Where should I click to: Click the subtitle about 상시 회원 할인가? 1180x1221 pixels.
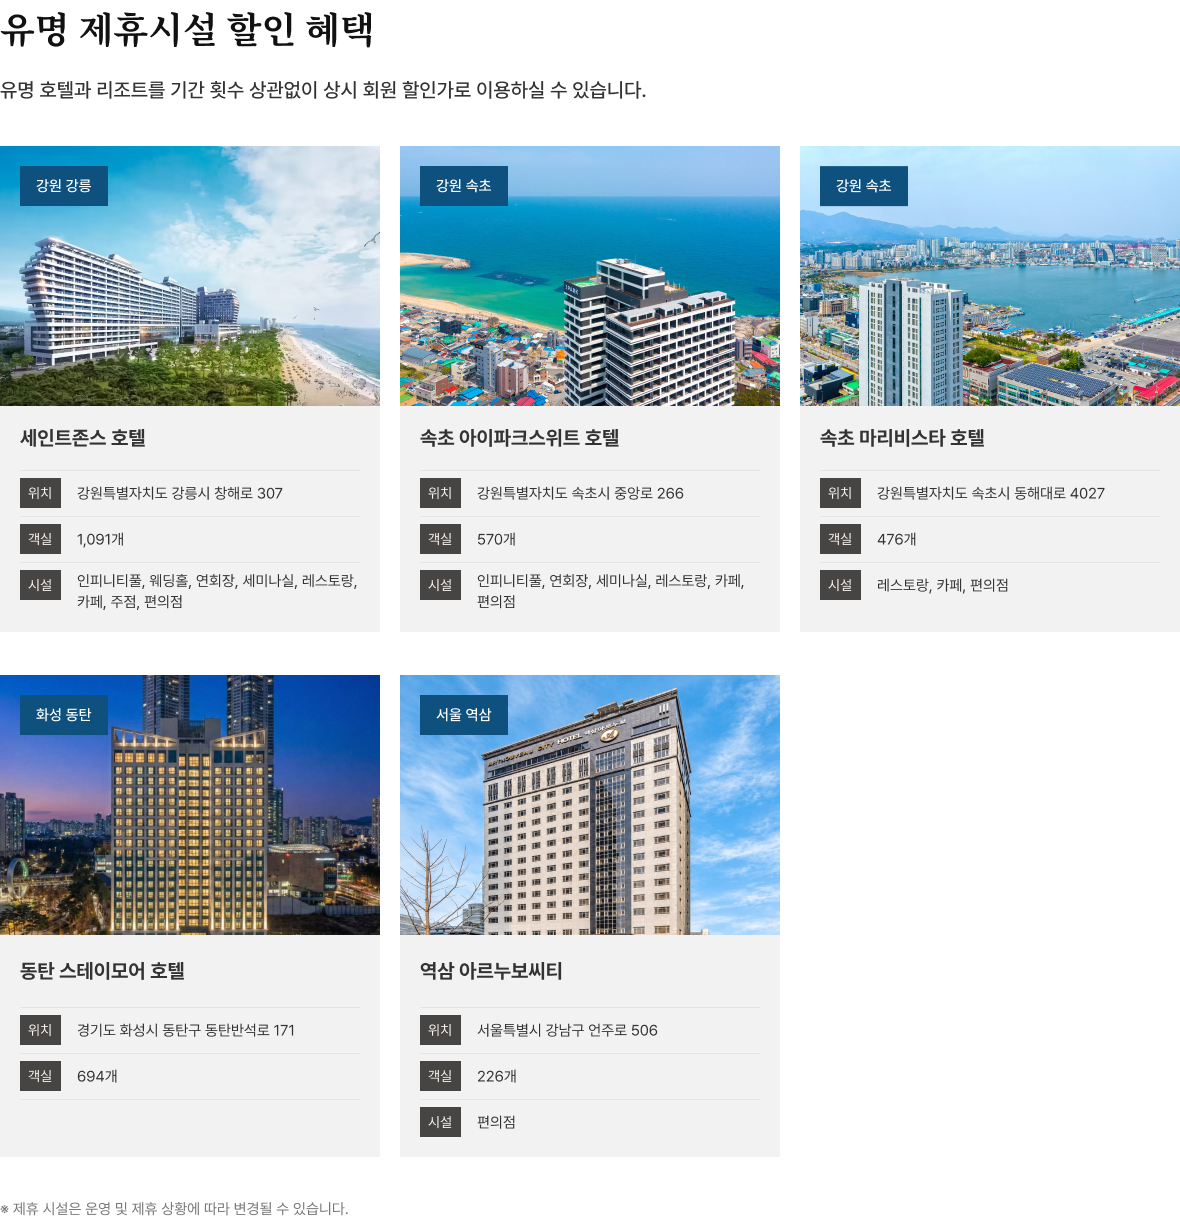pos(323,90)
